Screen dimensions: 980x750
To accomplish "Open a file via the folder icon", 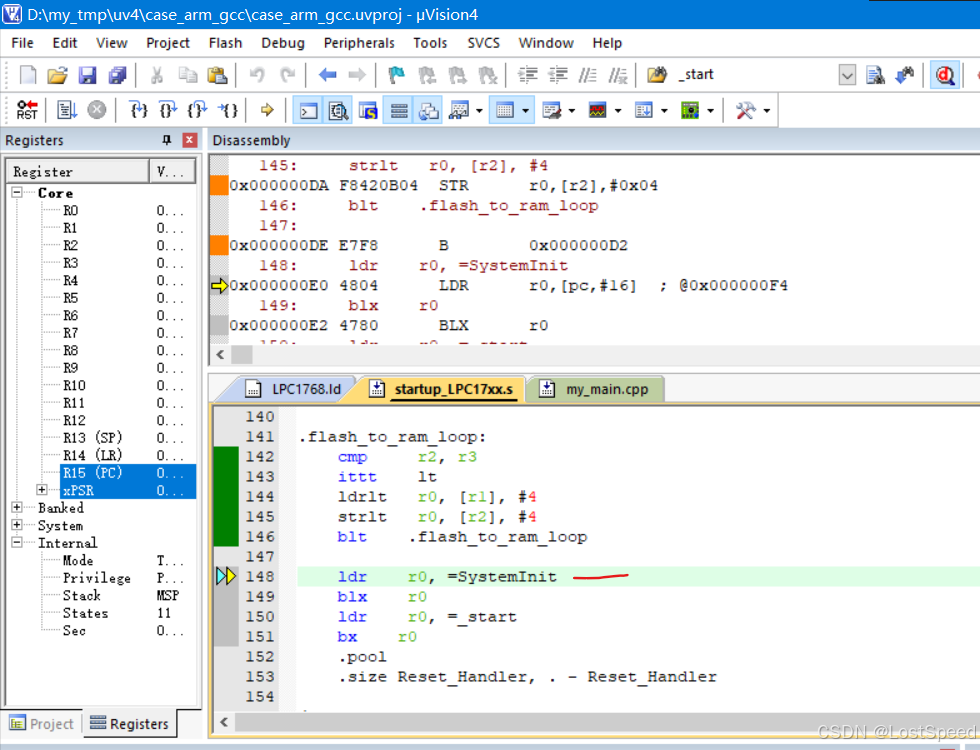I will [57, 75].
